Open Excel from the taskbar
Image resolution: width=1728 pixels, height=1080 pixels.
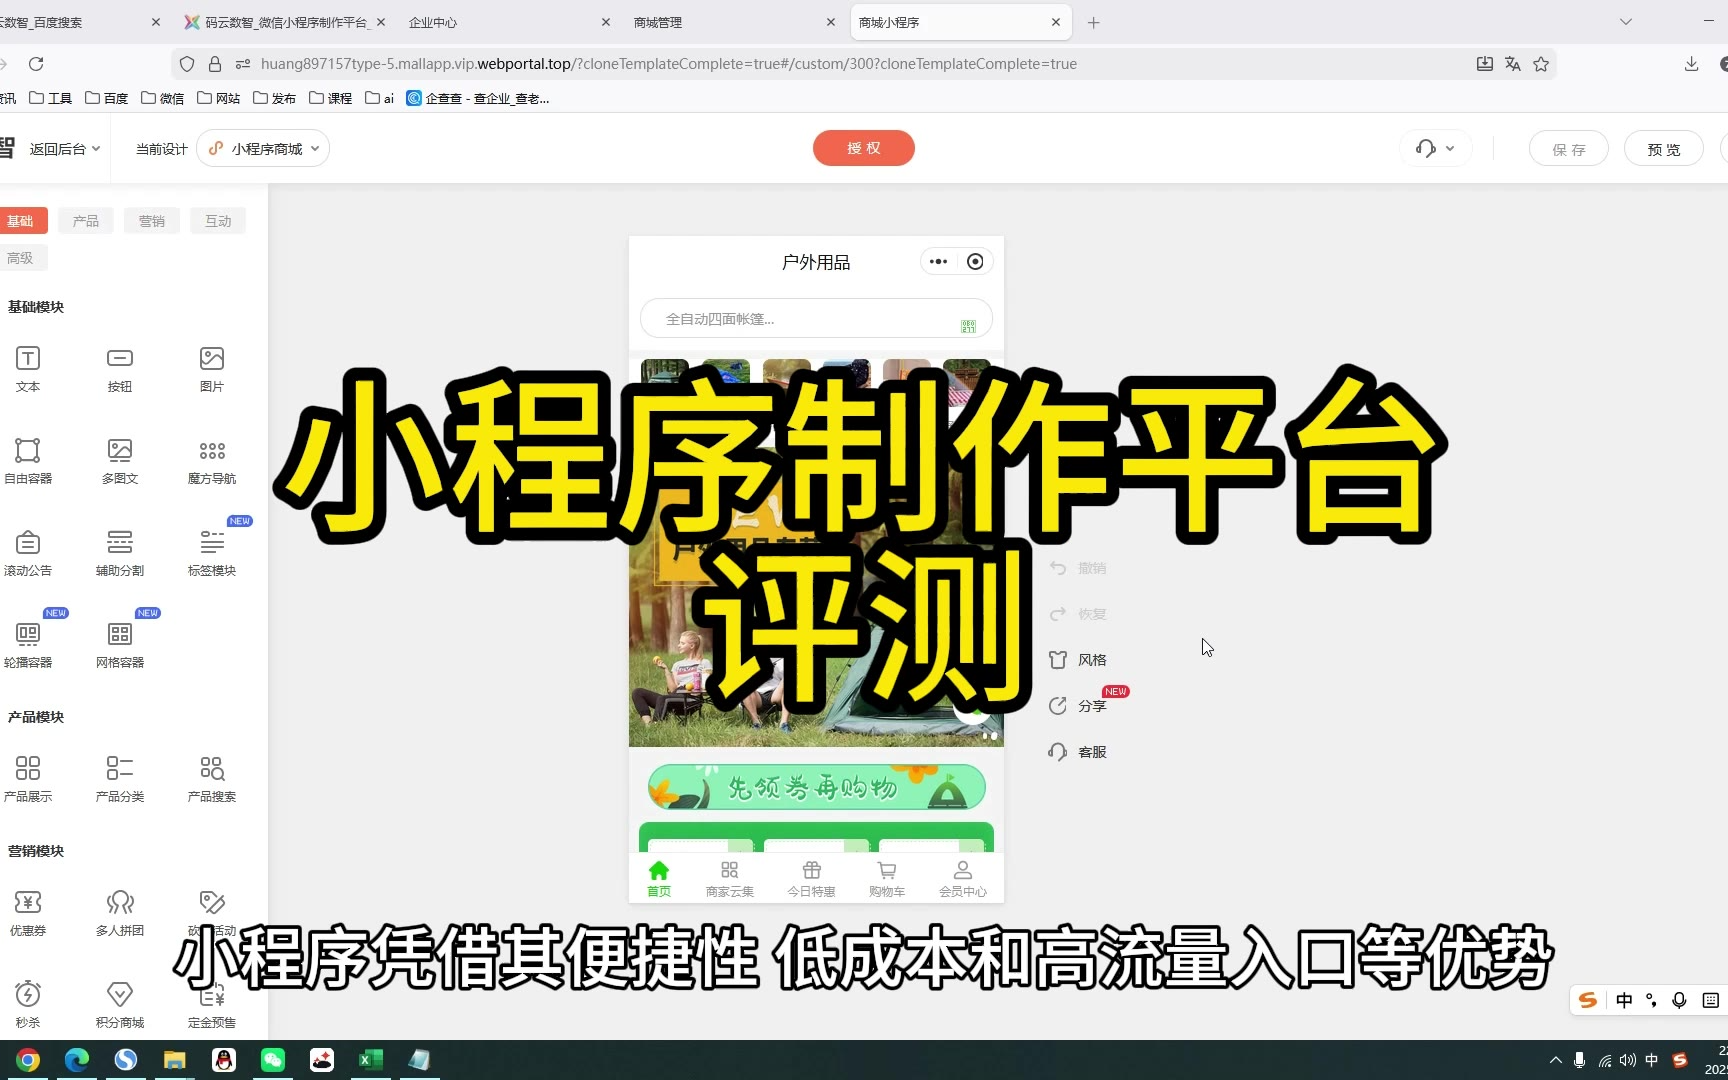(371, 1060)
